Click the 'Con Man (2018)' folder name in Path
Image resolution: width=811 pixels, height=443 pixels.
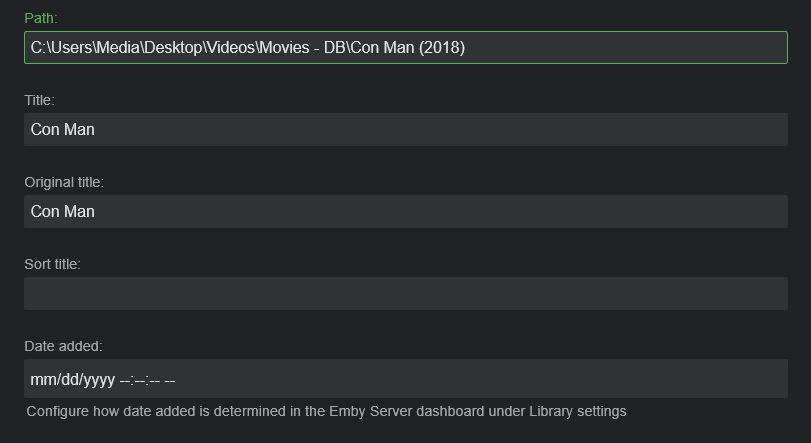[409, 47]
